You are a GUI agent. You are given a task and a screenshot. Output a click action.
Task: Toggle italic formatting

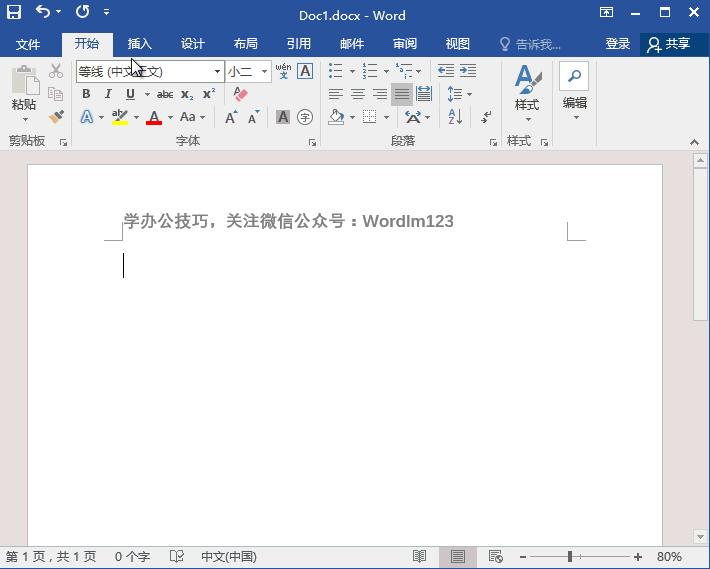click(108, 94)
